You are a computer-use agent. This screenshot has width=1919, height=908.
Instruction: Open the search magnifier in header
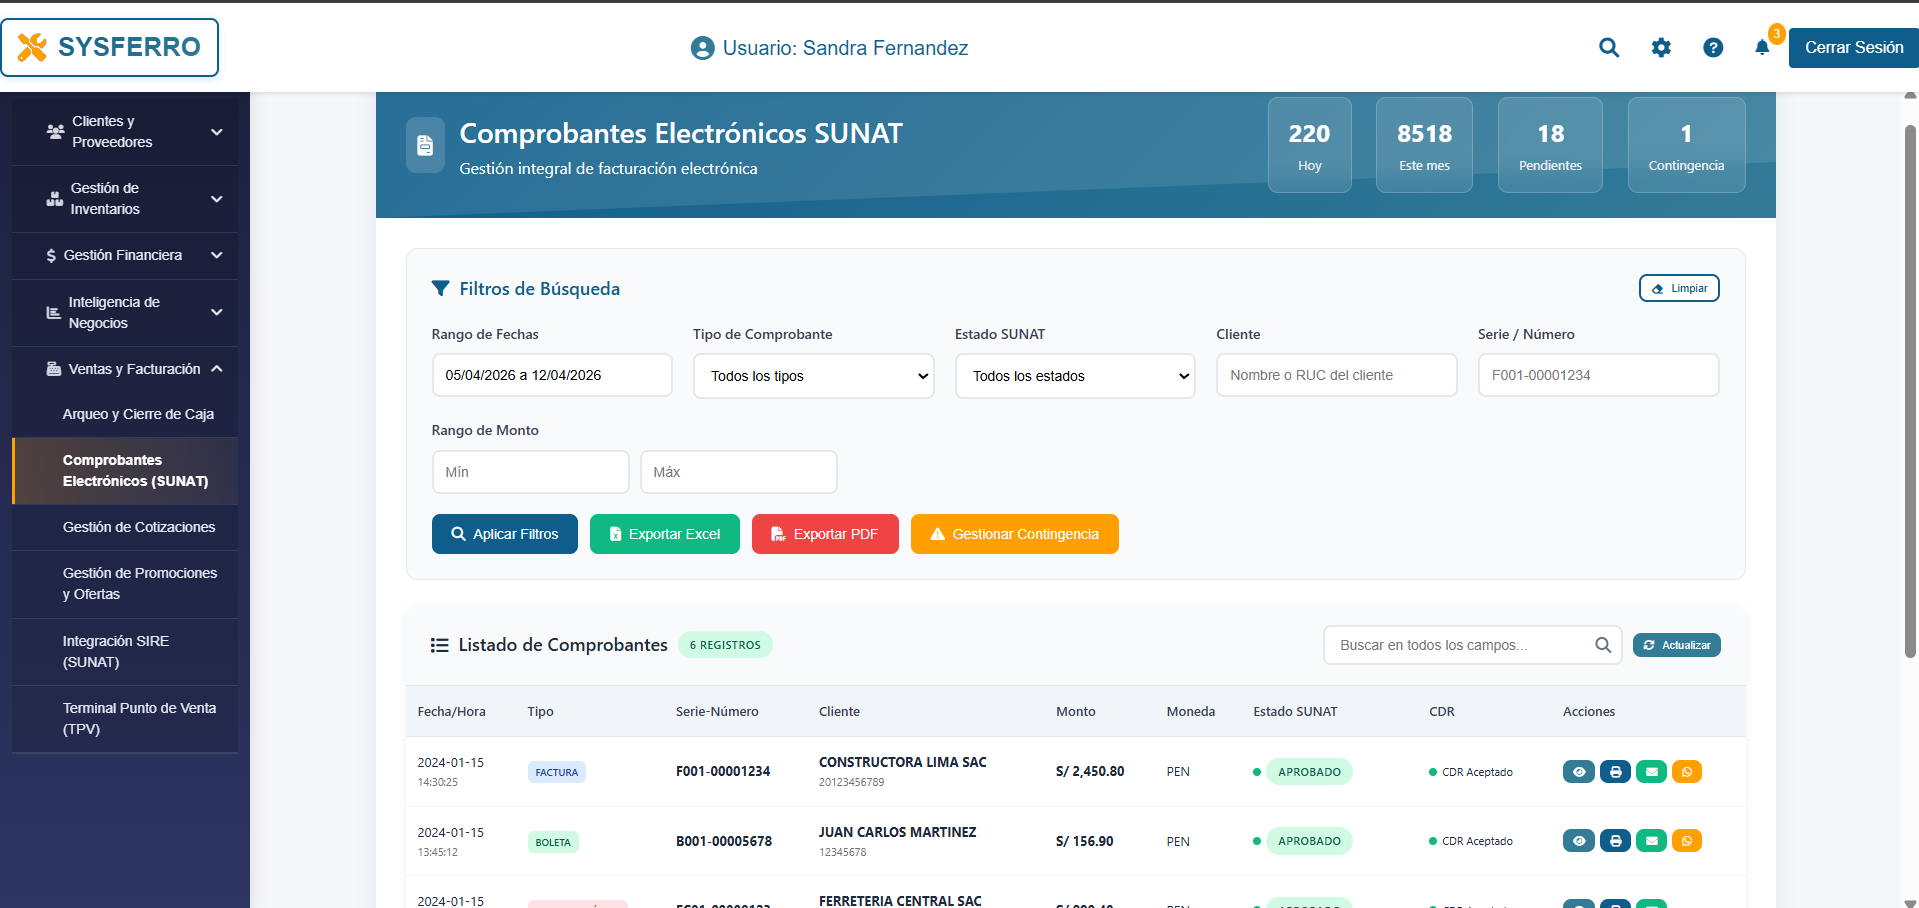(x=1608, y=47)
